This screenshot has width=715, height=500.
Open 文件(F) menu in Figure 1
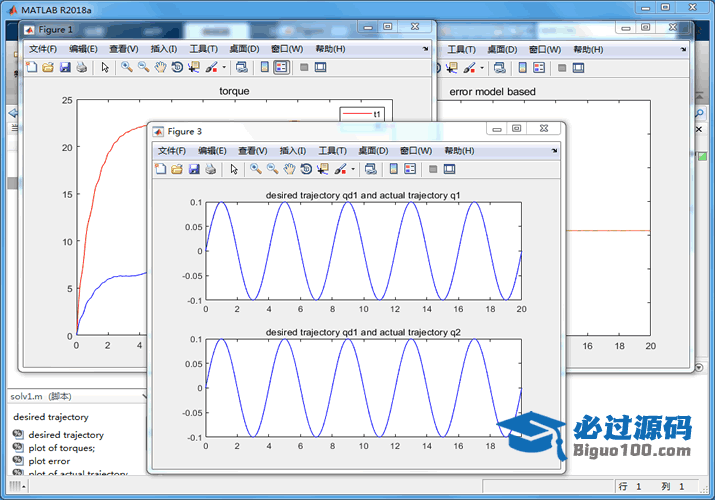(x=43, y=49)
